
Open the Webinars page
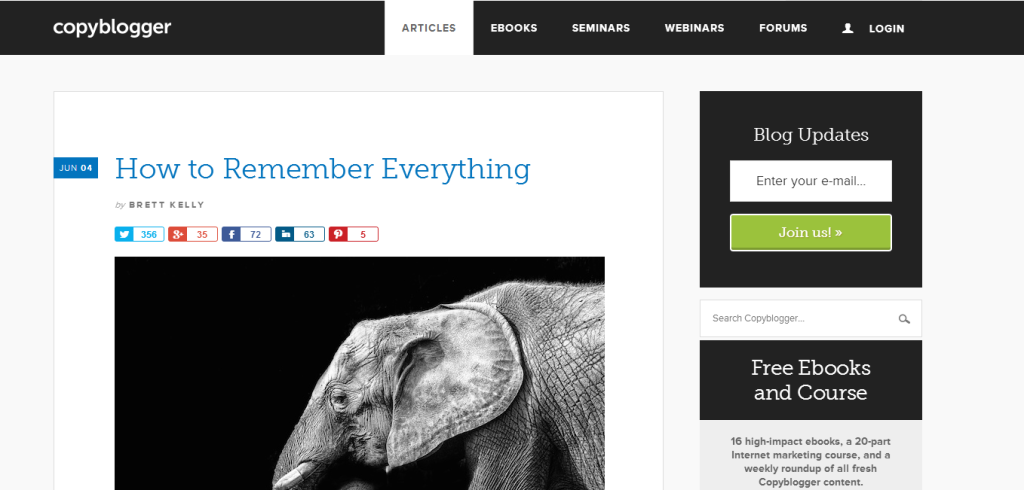click(x=694, y=28)
